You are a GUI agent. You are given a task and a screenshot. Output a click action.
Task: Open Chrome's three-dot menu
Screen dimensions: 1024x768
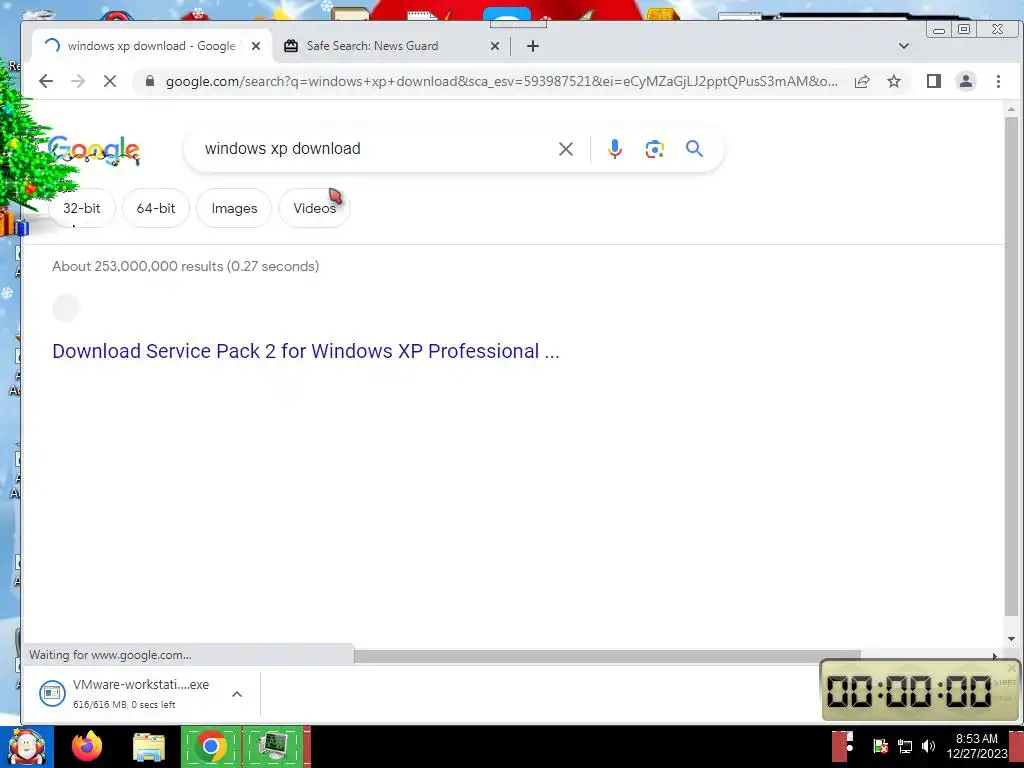tap(998, 81)
